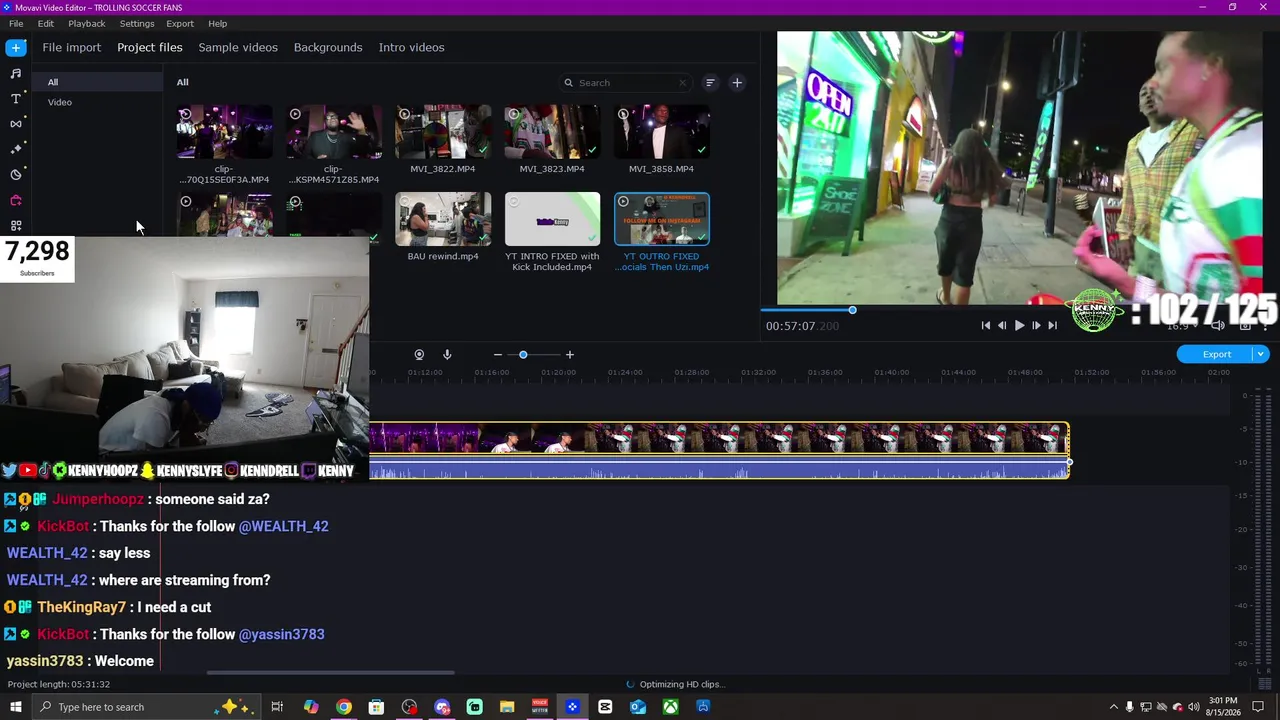Zoom in the timeline with plus
Screen dimensions: 1280x720
pyautogui.click(x=570, y=355)
